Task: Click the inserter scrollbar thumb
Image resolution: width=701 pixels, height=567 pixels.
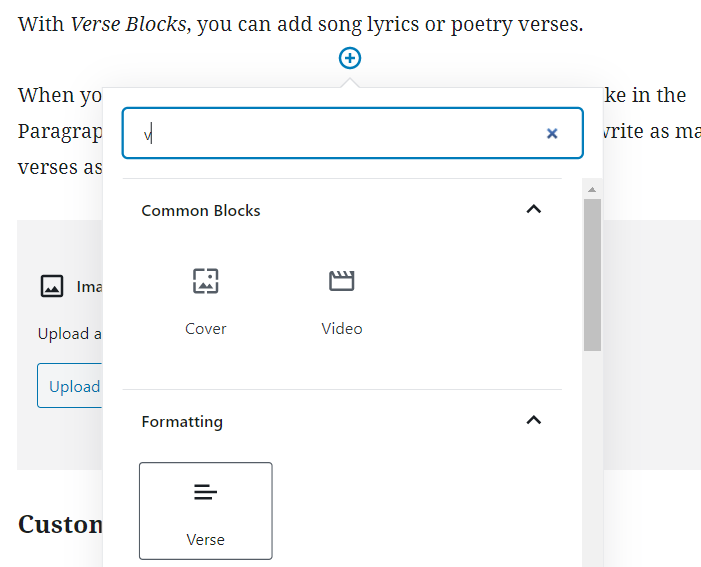Action: (592, 275)
